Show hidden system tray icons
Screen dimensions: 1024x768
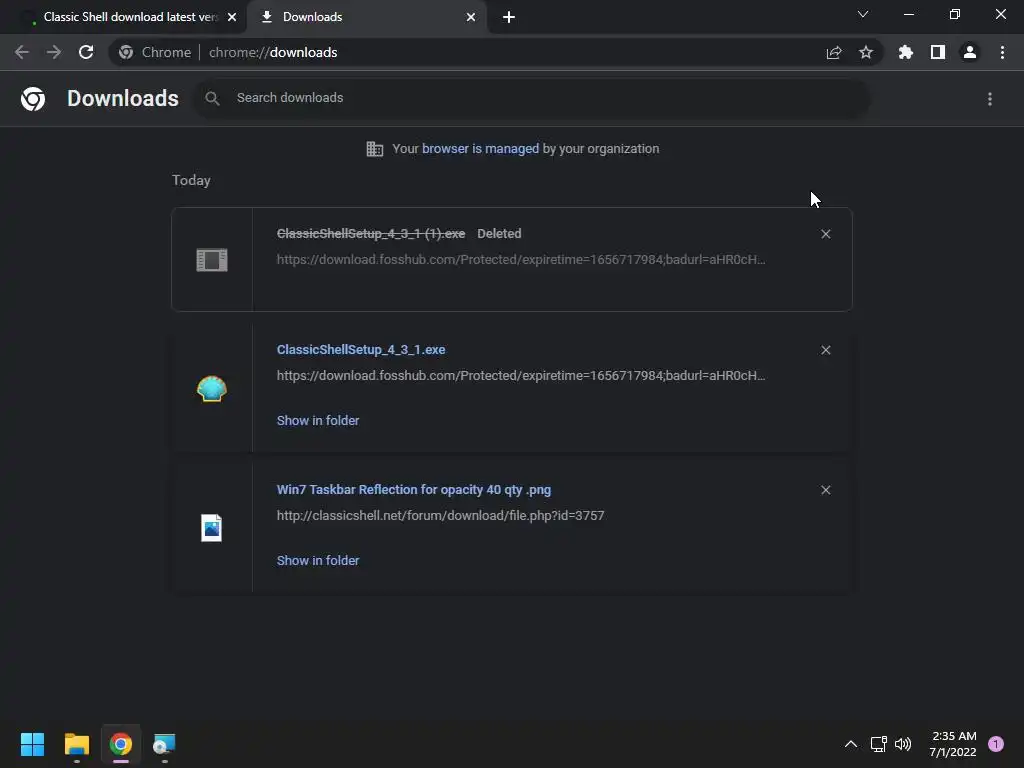(x=851, y=744)
